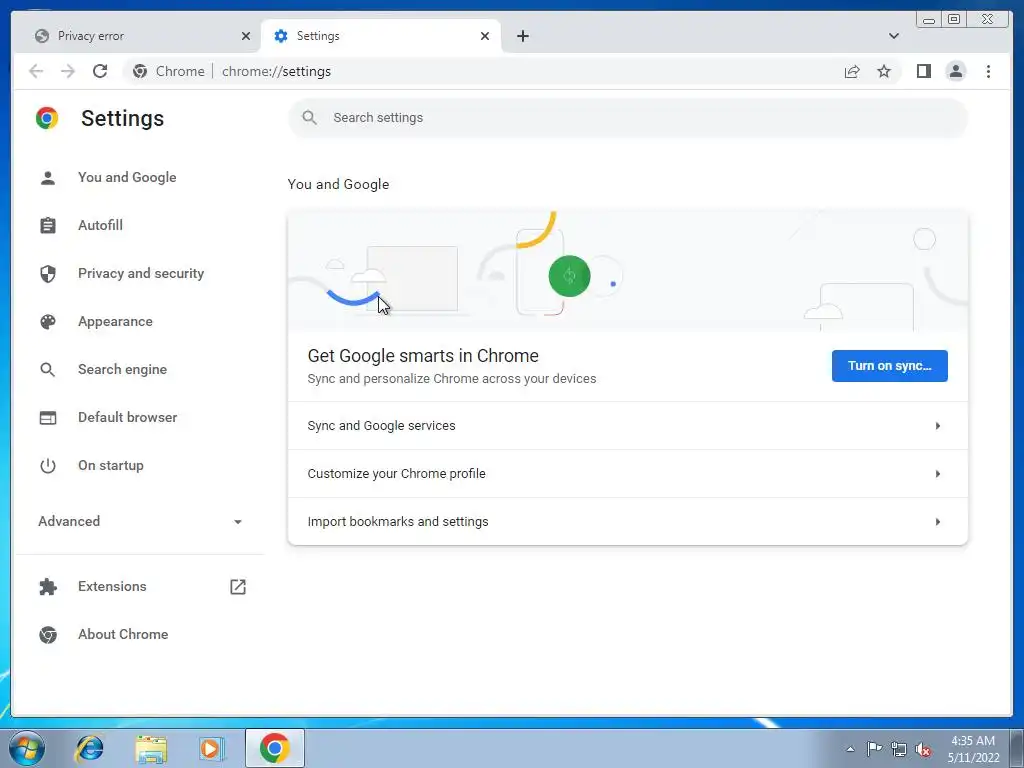This screenshot has width=1024, height=768.
Task: Show hidden system tray icons arrow
Action: (850, 749)
